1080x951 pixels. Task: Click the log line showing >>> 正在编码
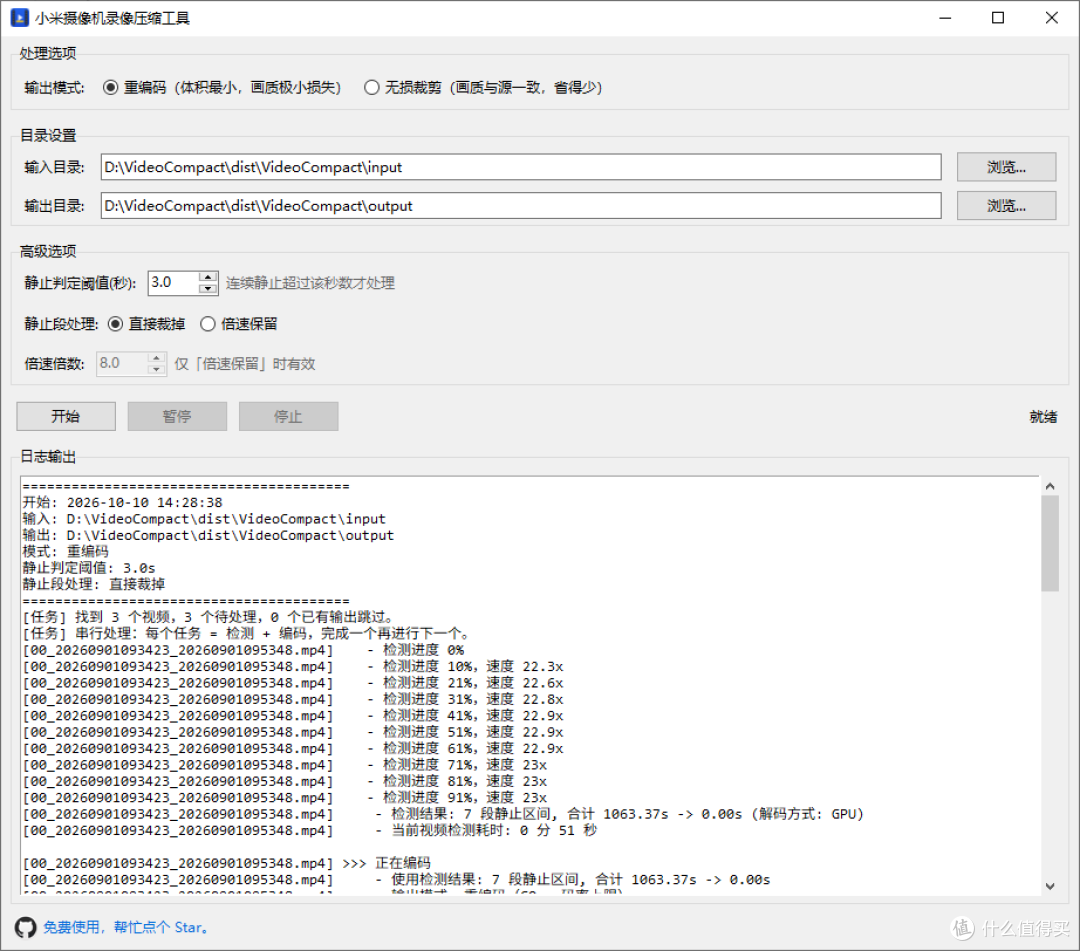click(x=227, y=864)
